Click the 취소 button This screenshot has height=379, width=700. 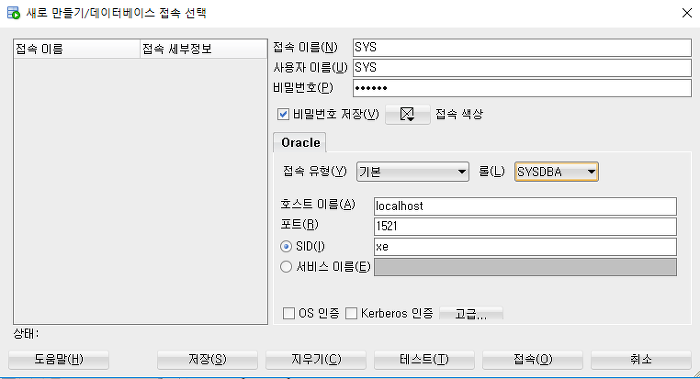tap(641, 359)
